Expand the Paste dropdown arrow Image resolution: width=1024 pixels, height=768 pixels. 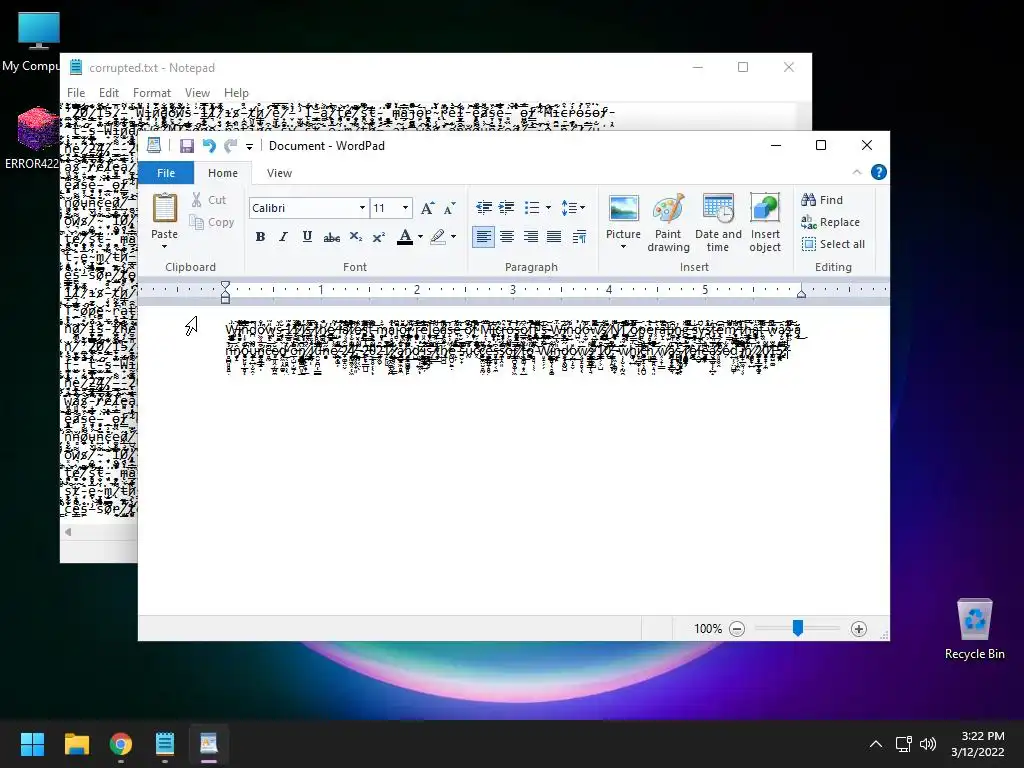(x=165, y=247)
